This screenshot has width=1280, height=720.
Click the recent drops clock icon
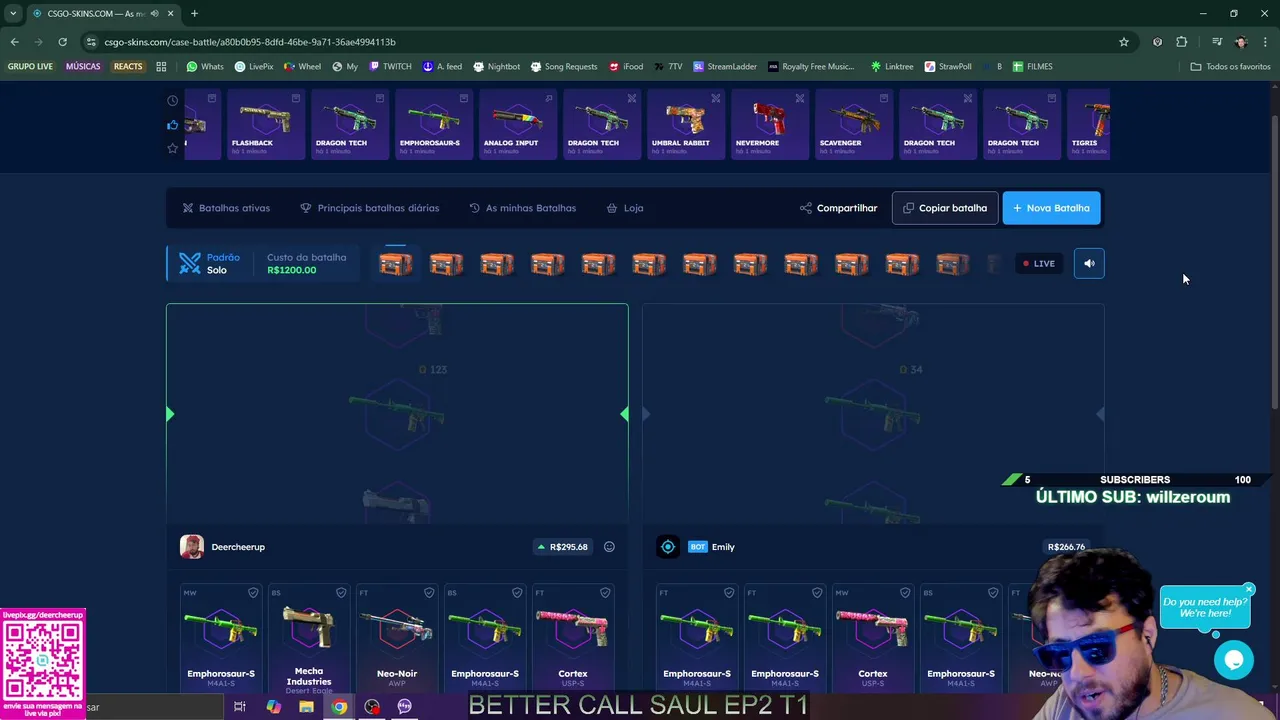pyautogui.click(x=173, y=100)
